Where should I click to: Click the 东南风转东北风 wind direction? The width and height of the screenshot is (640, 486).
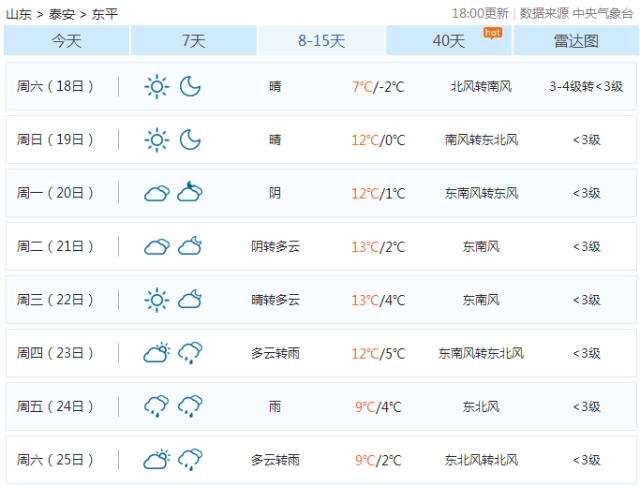tap(481, 353)
